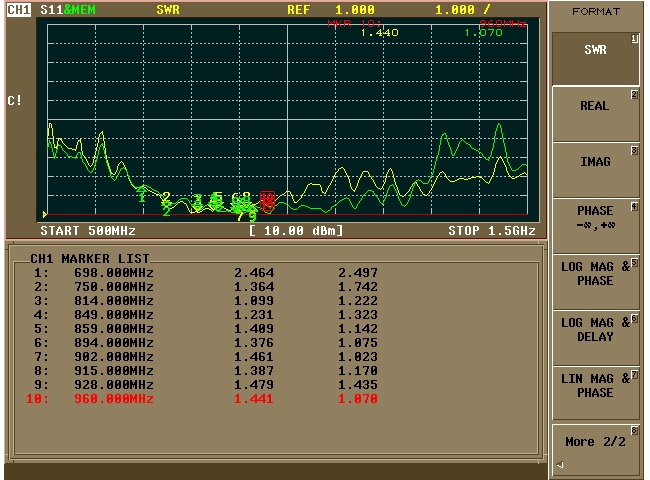Click the REF 1.000 reference value
Screen dimensions: 650x480
[331, 10]
